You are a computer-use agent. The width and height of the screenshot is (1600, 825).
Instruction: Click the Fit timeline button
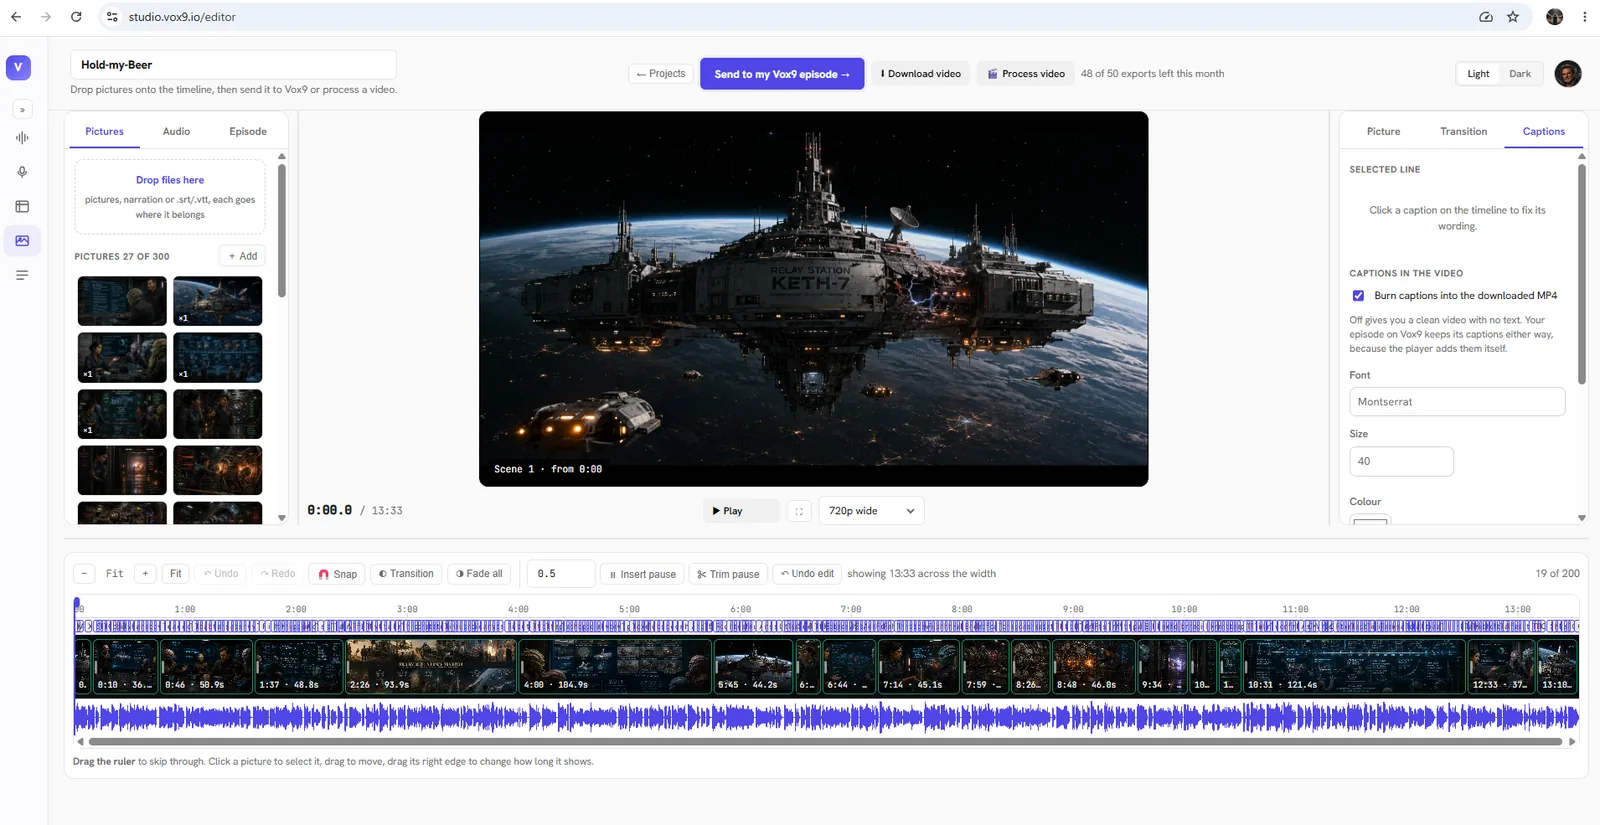pyautogui.click(x=176, y=574)
